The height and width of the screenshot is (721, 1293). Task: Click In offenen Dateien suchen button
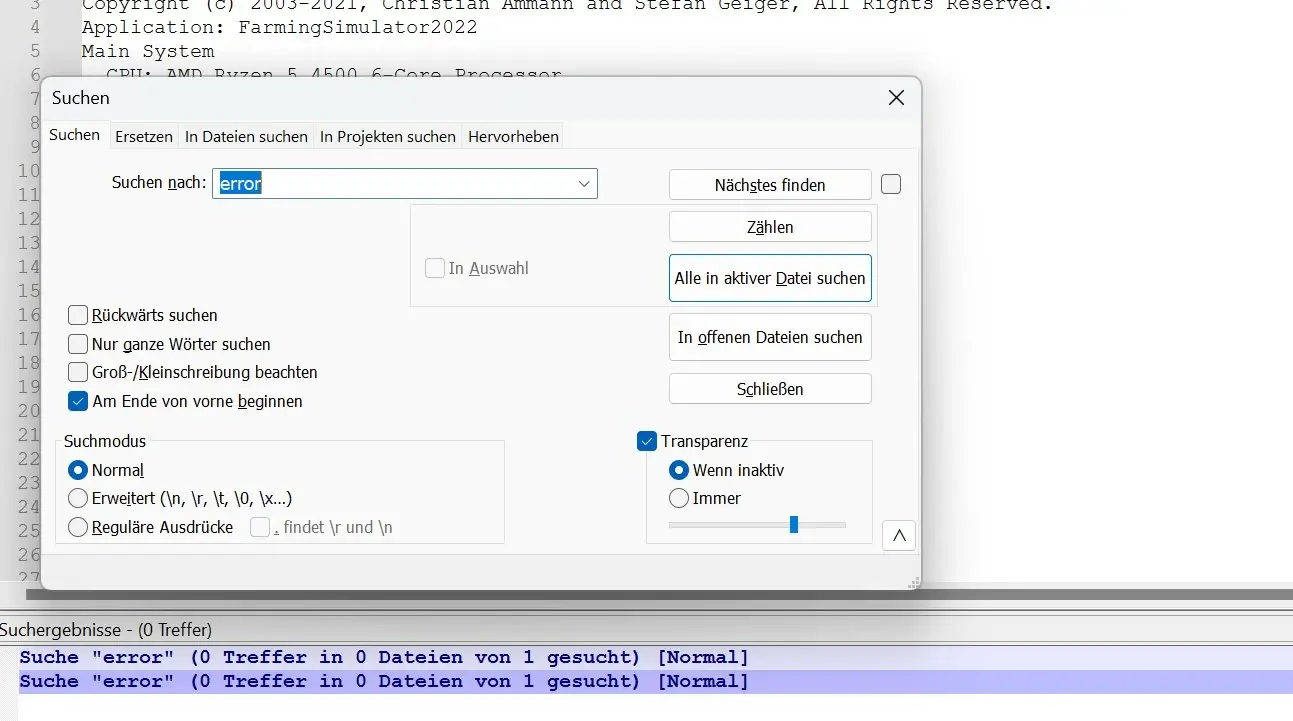click(770, 337)
